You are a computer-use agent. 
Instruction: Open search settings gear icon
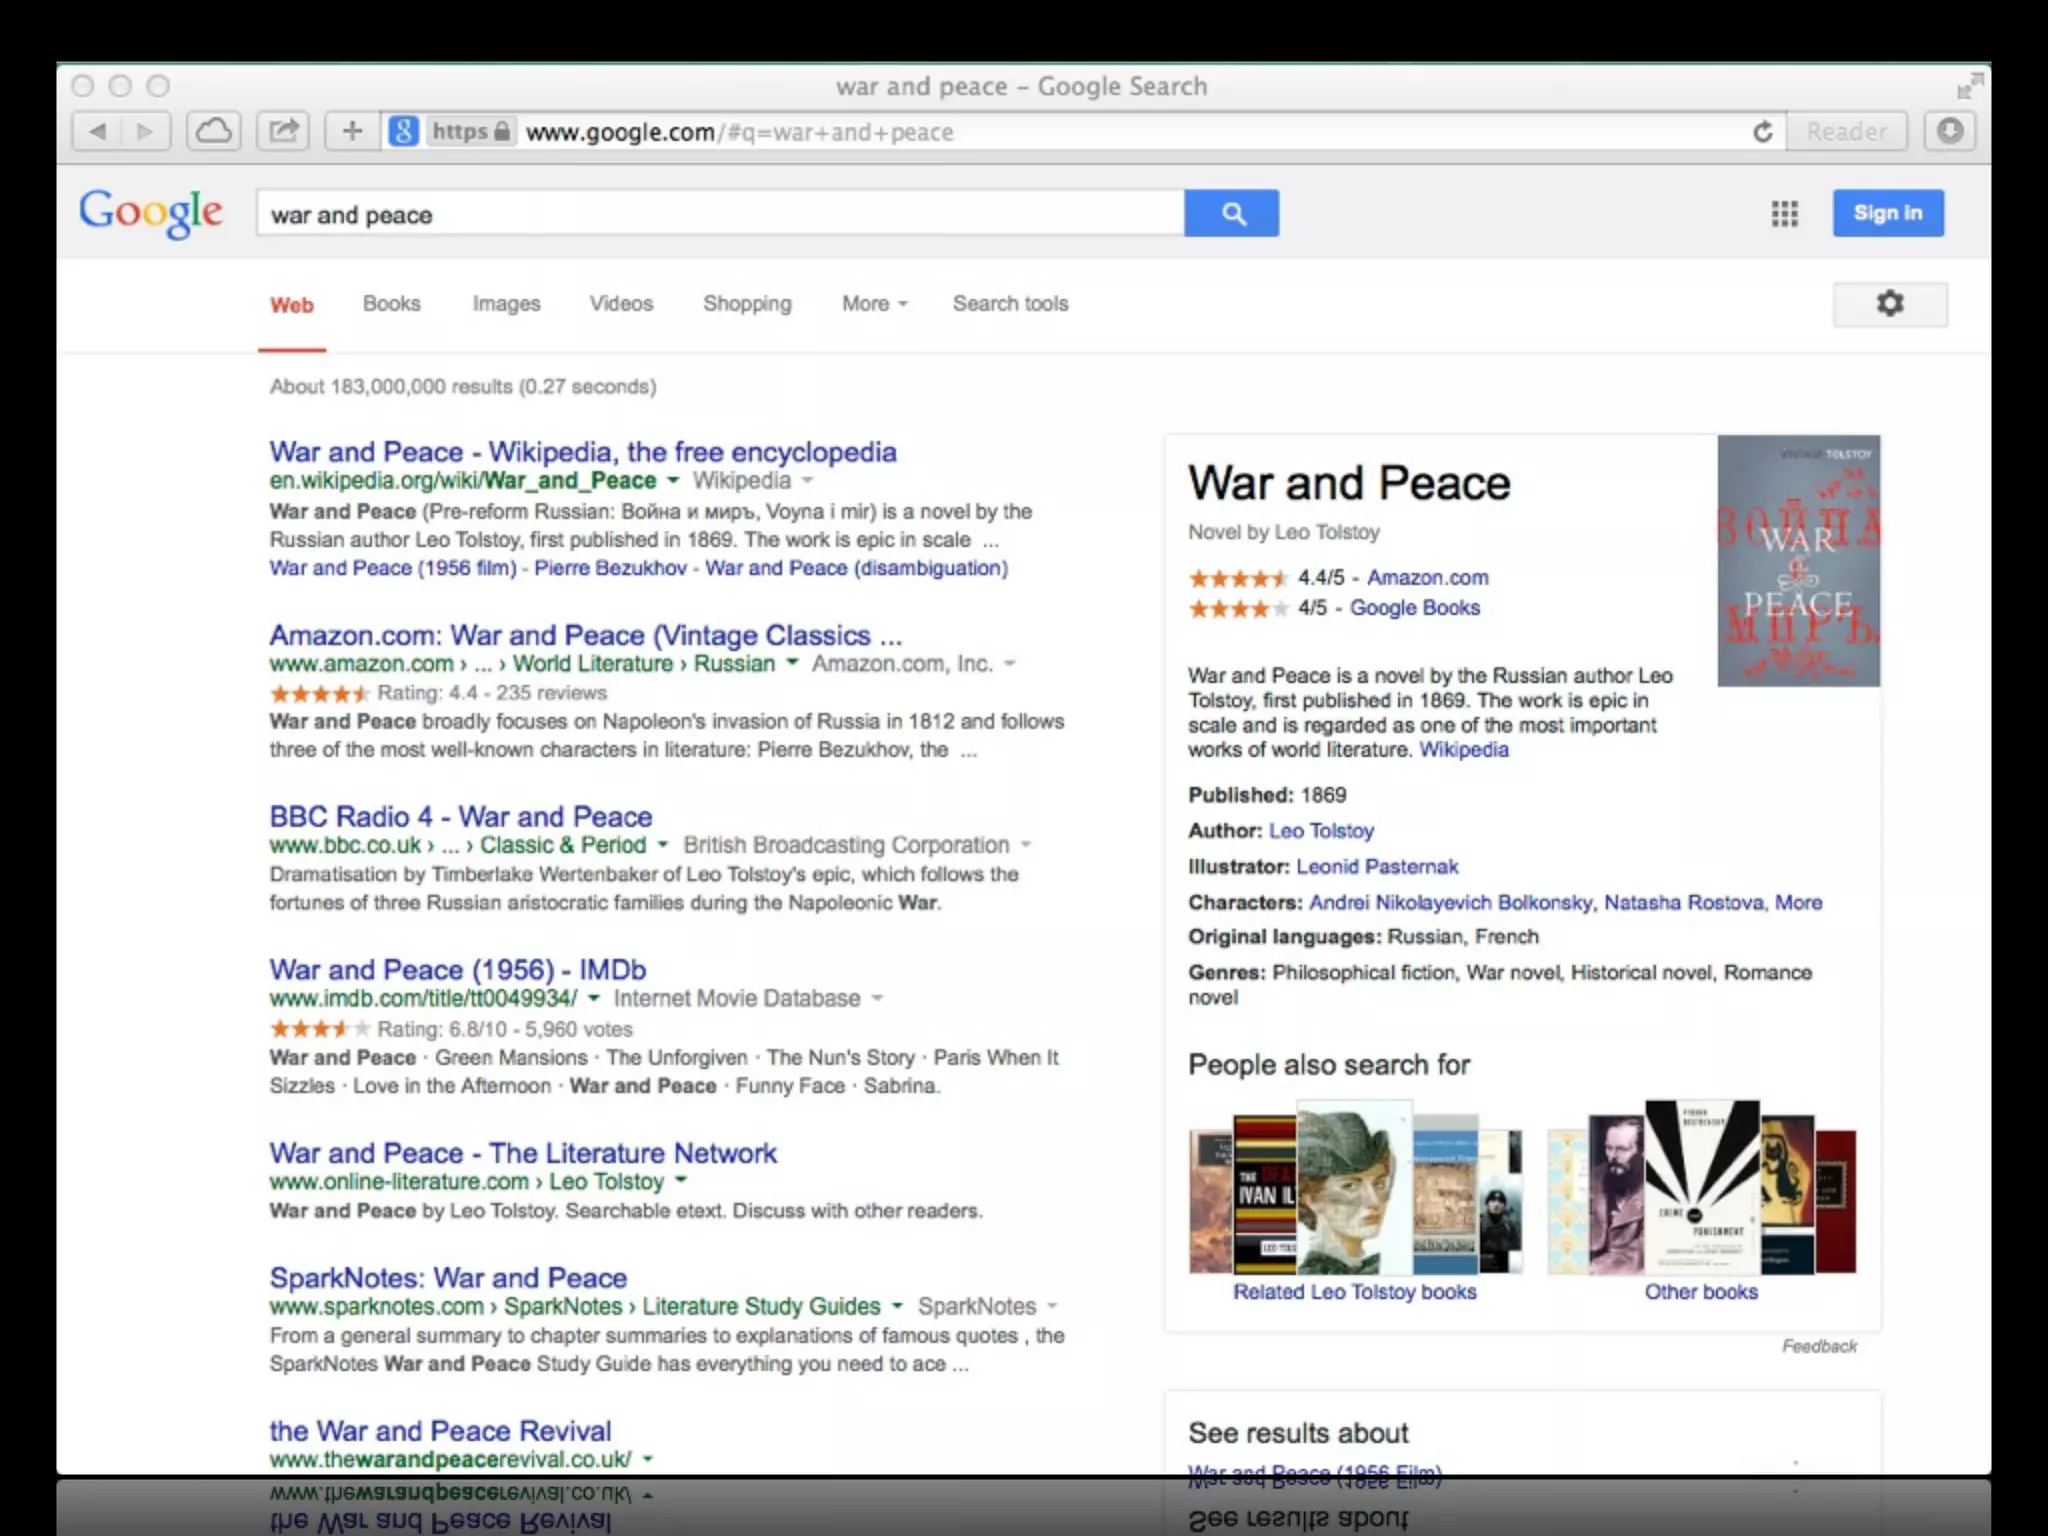tap(1889, 304)
